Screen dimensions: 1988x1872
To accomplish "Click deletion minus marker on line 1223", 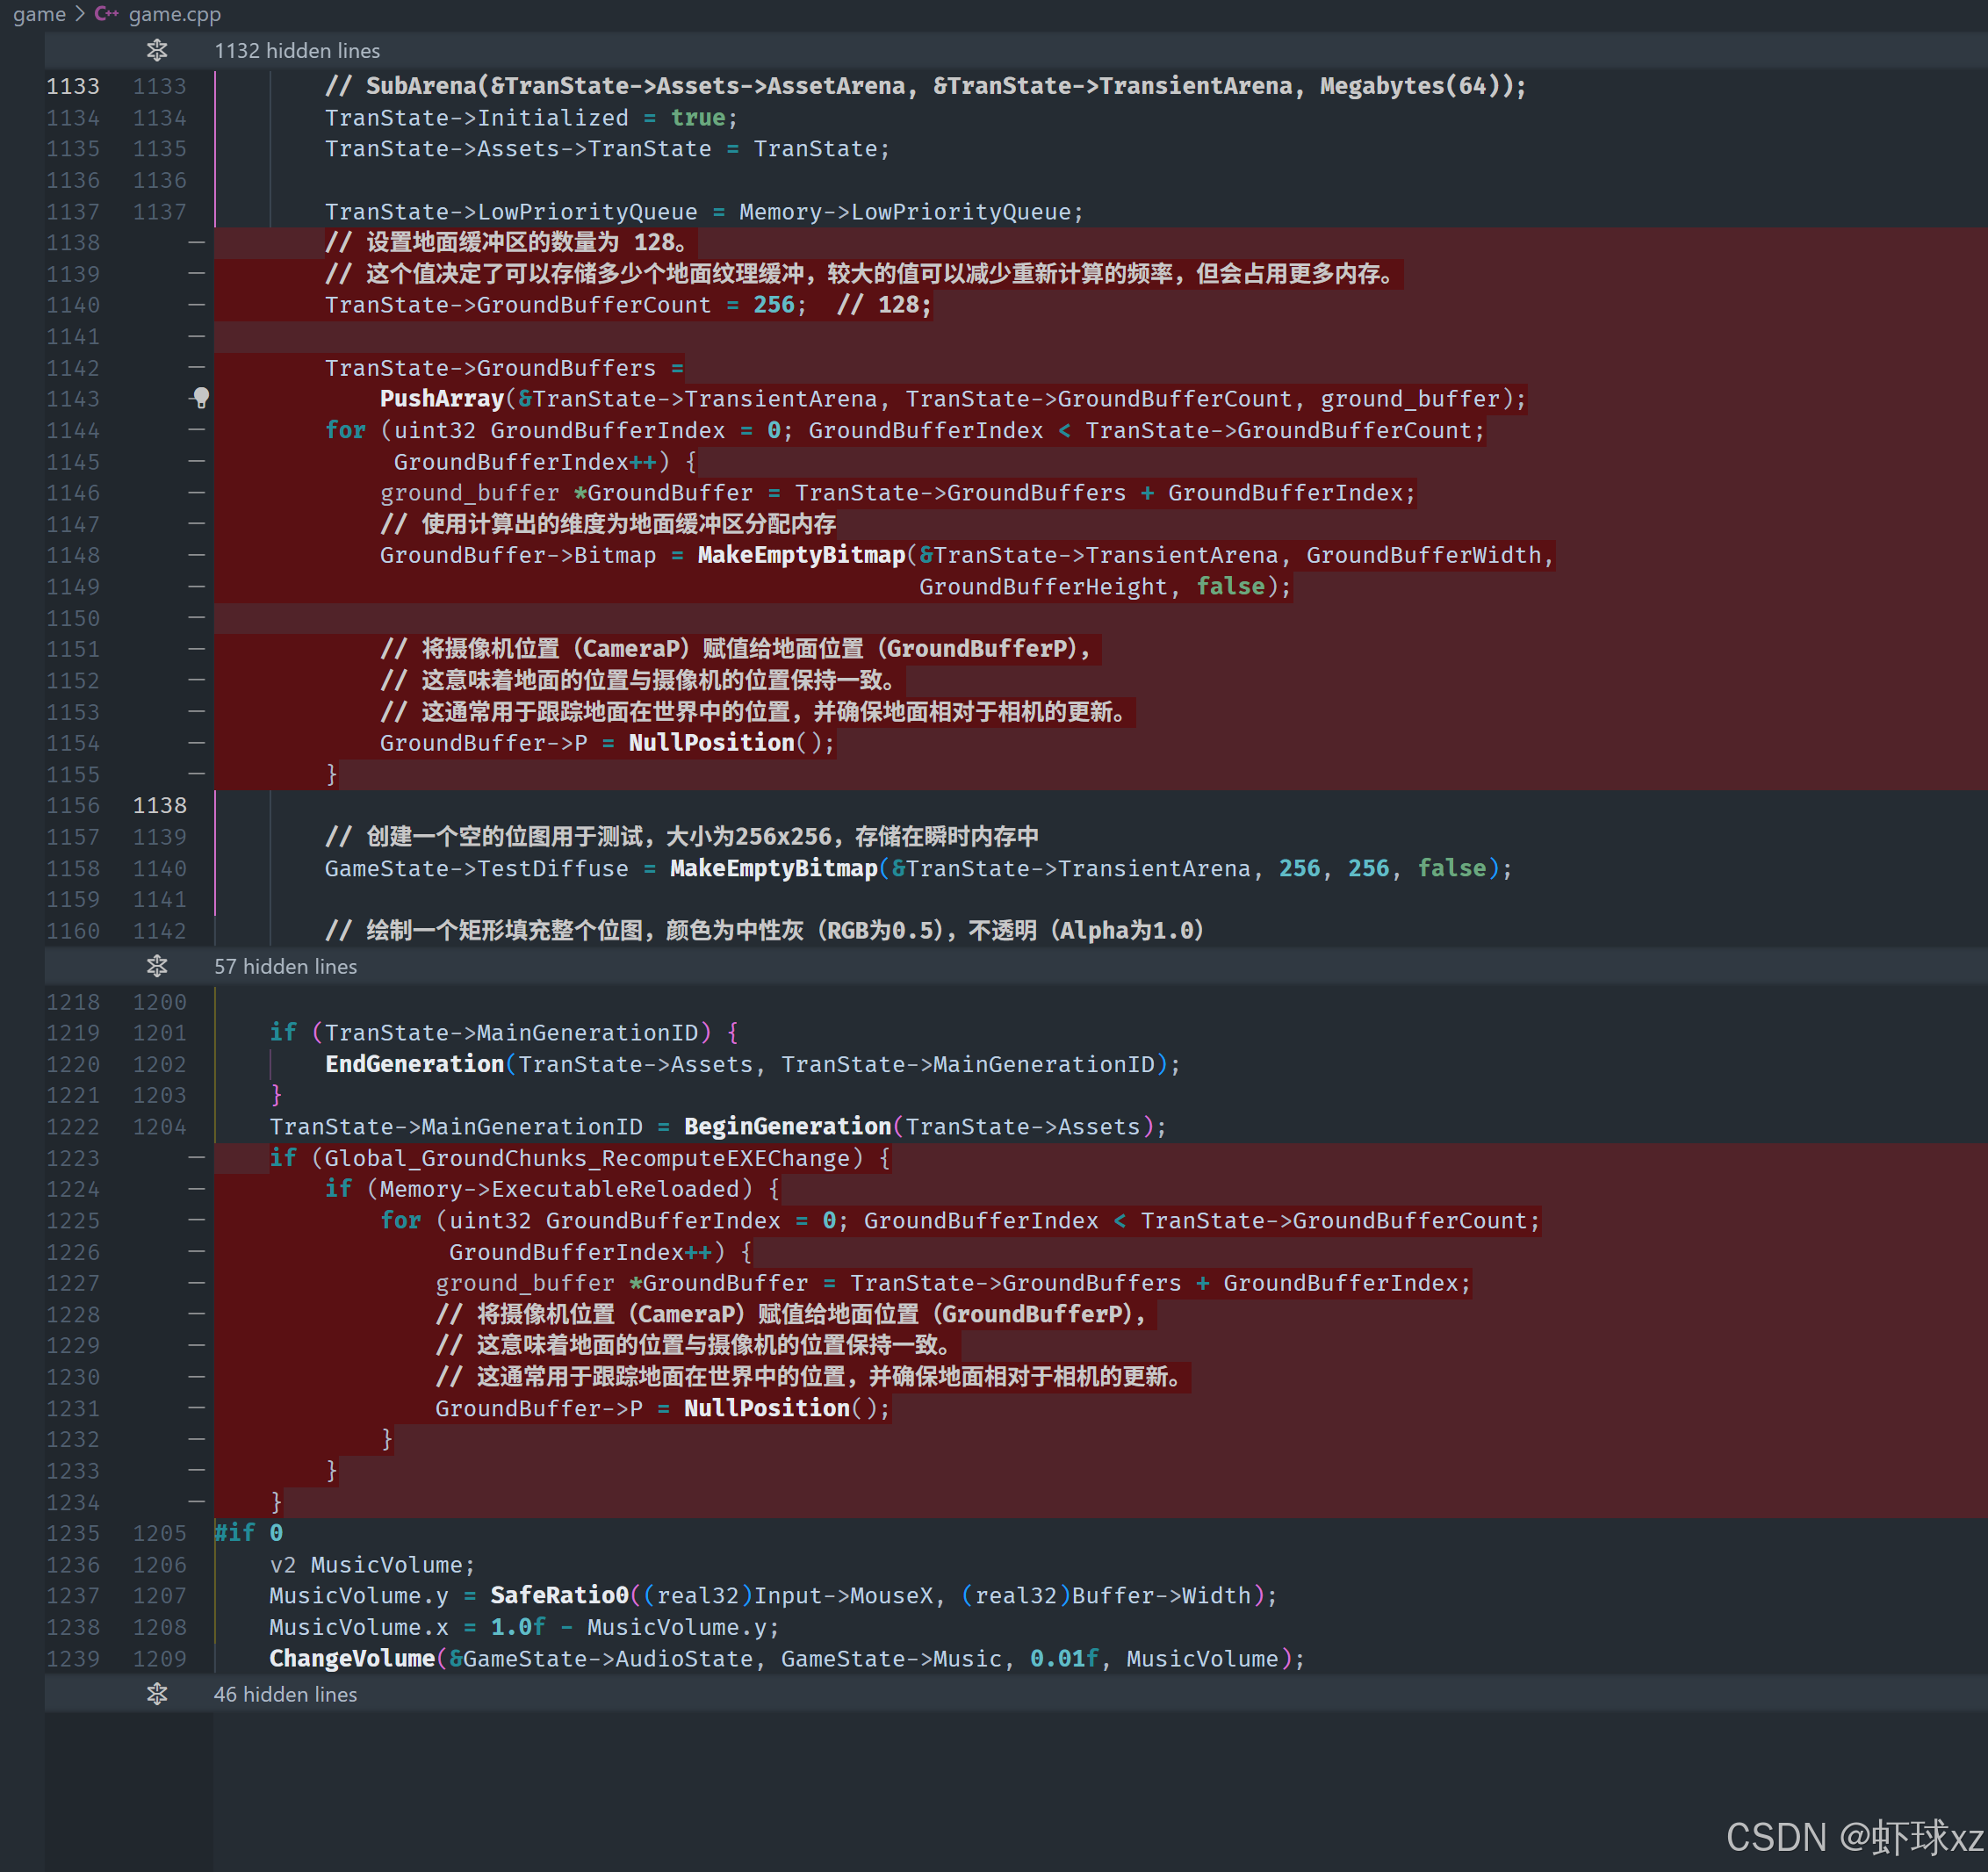I will 196,1158.
